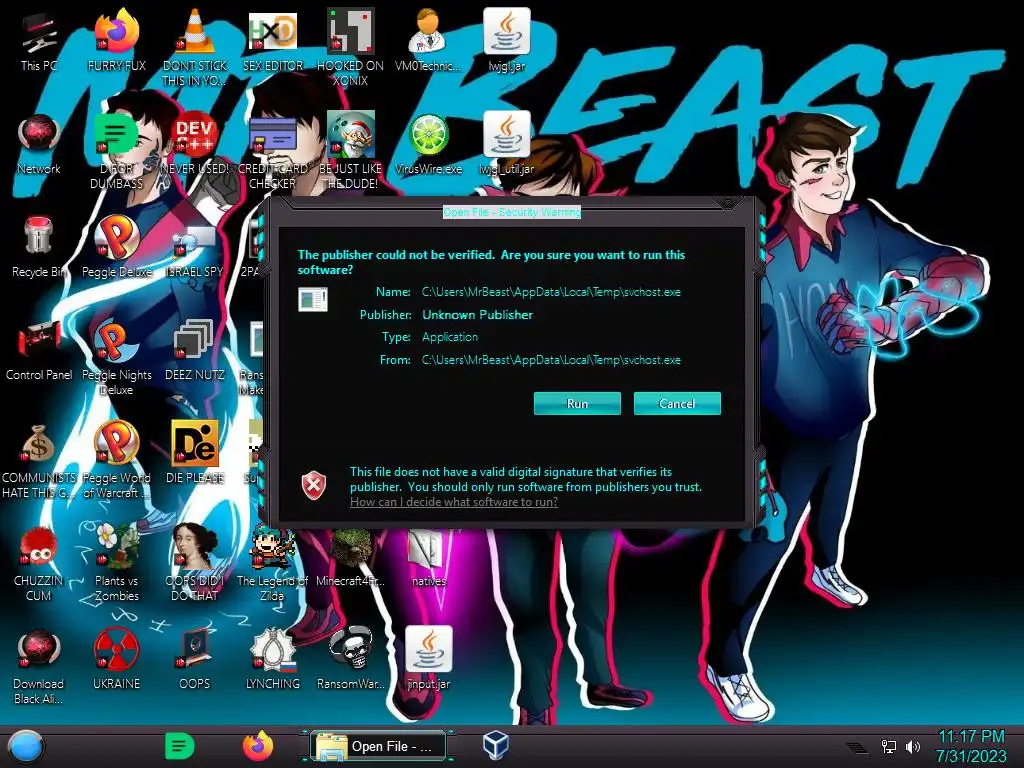
Task: Click Run in the security warning
Action: (x=577, y=404)
